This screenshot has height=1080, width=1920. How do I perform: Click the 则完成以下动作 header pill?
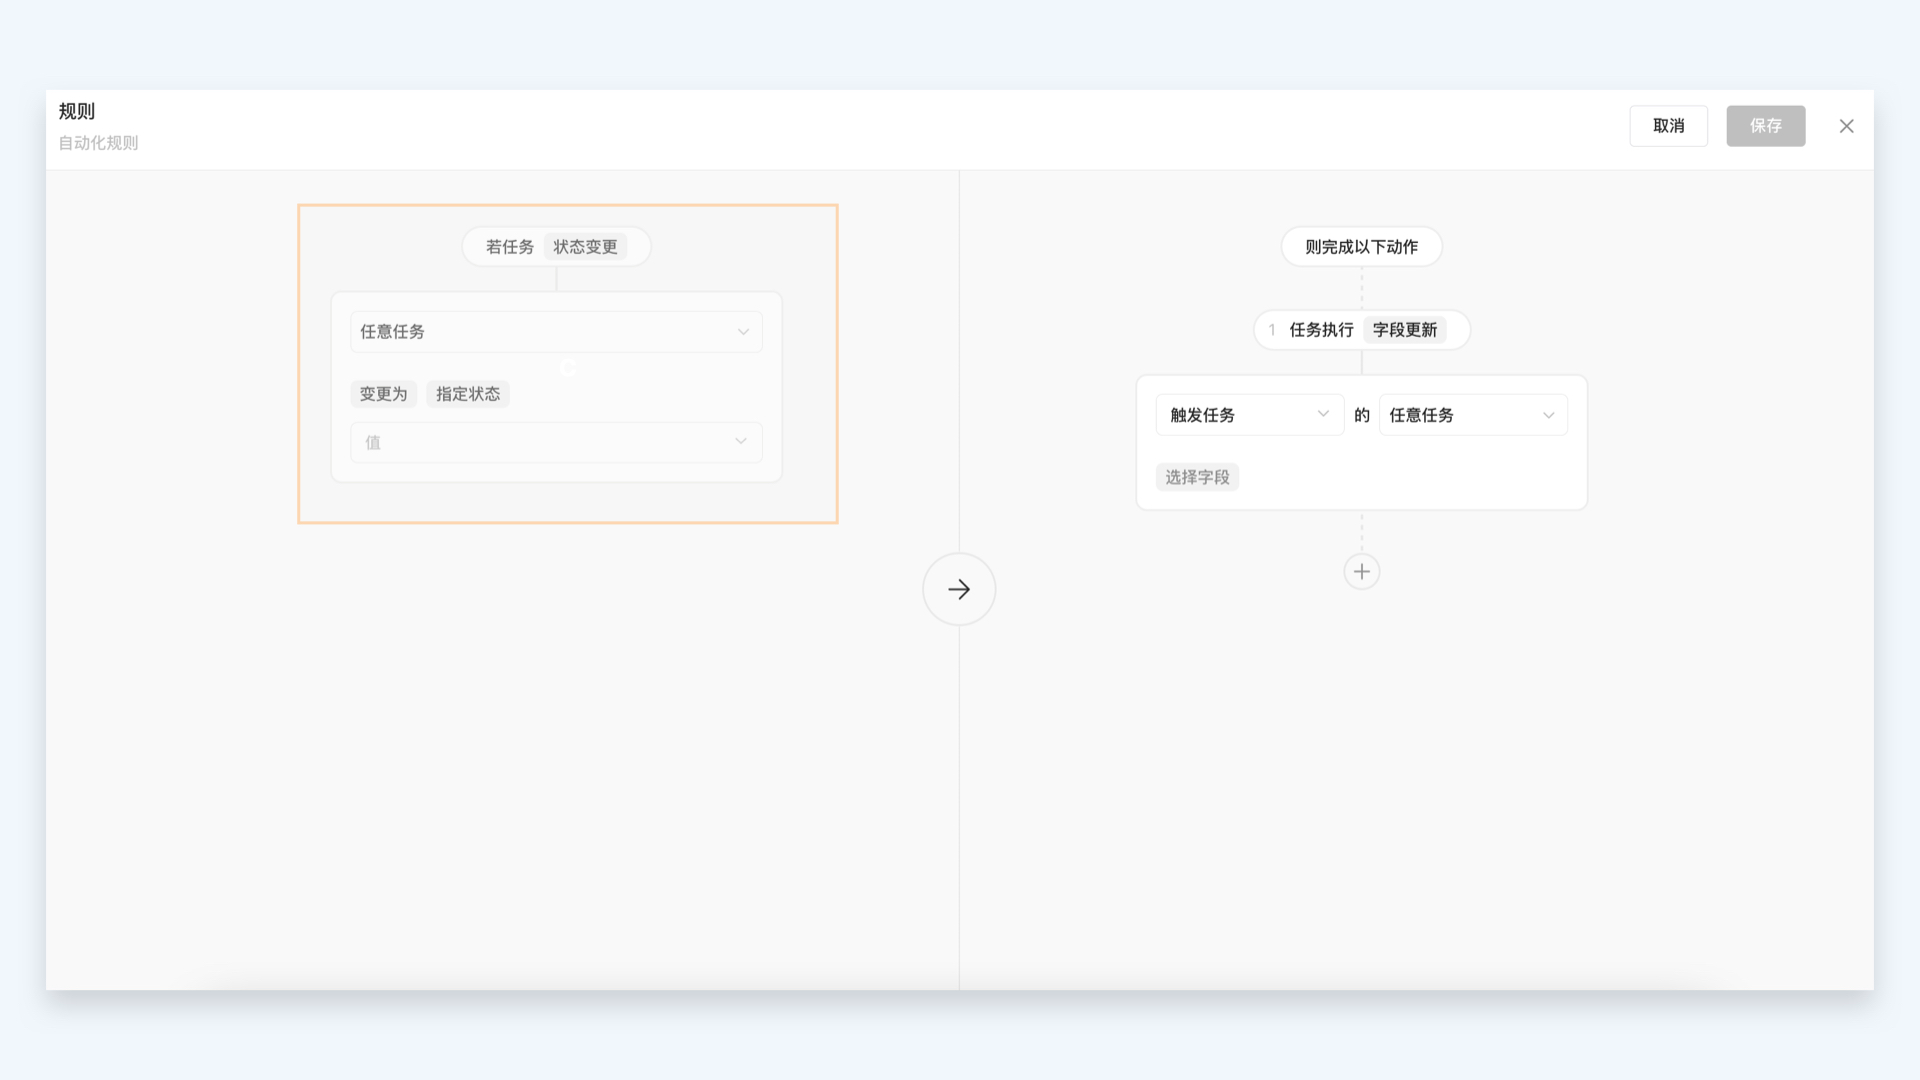(x=1361, y=247)
